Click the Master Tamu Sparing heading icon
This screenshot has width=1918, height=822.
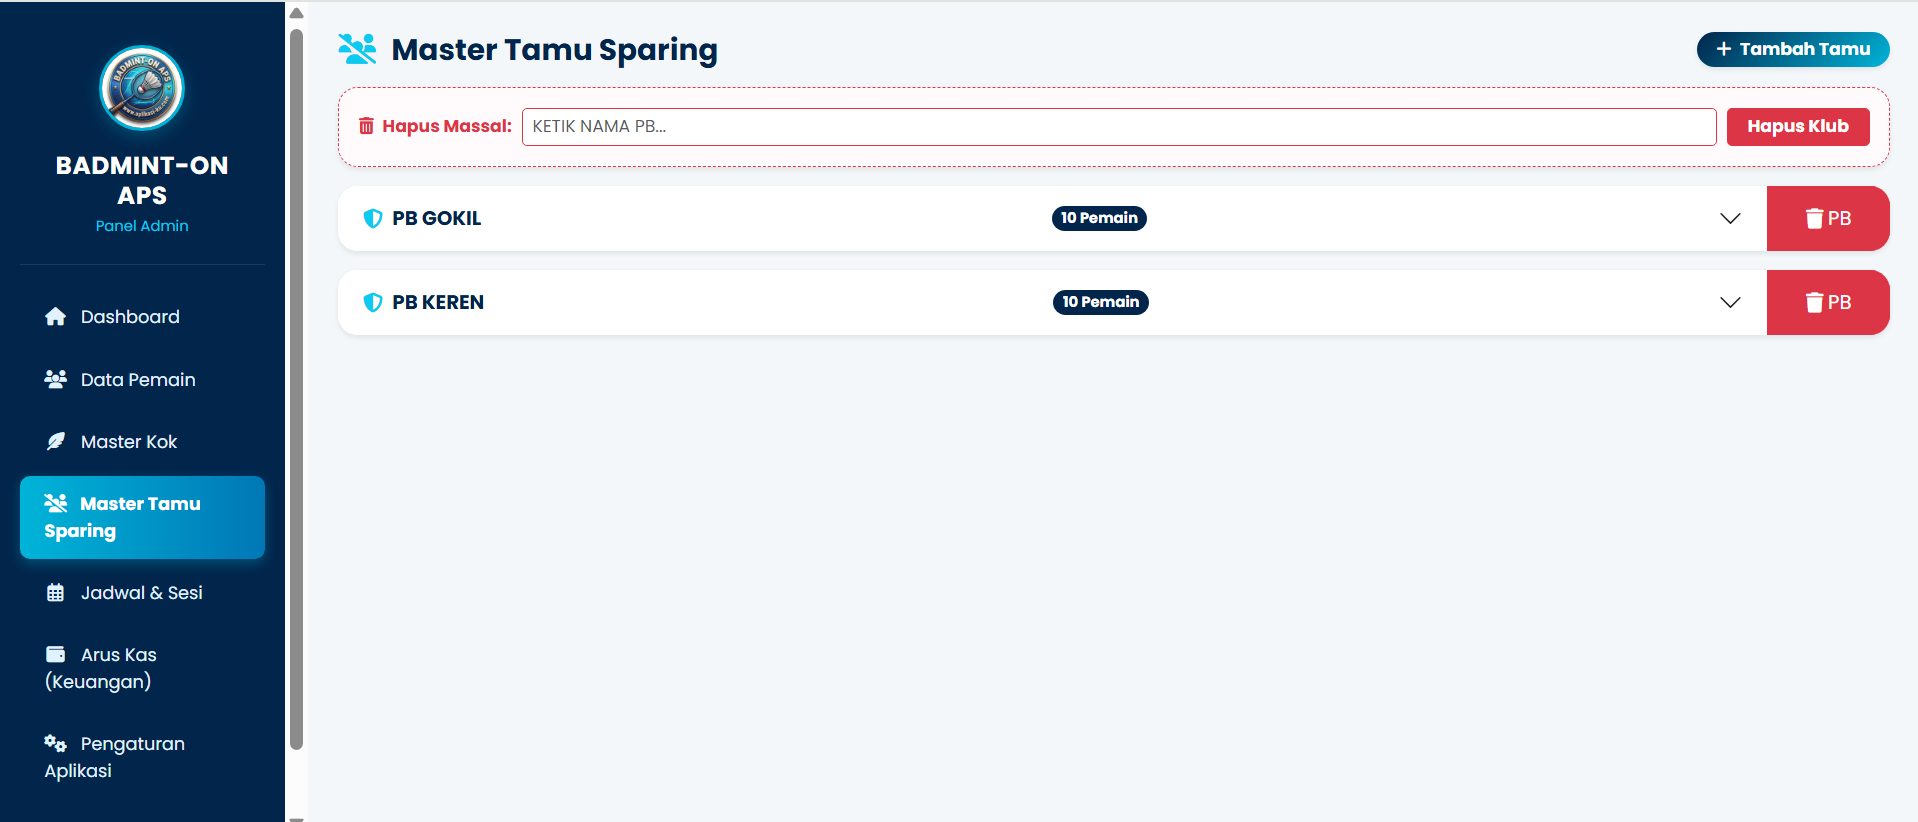point(357,49)
